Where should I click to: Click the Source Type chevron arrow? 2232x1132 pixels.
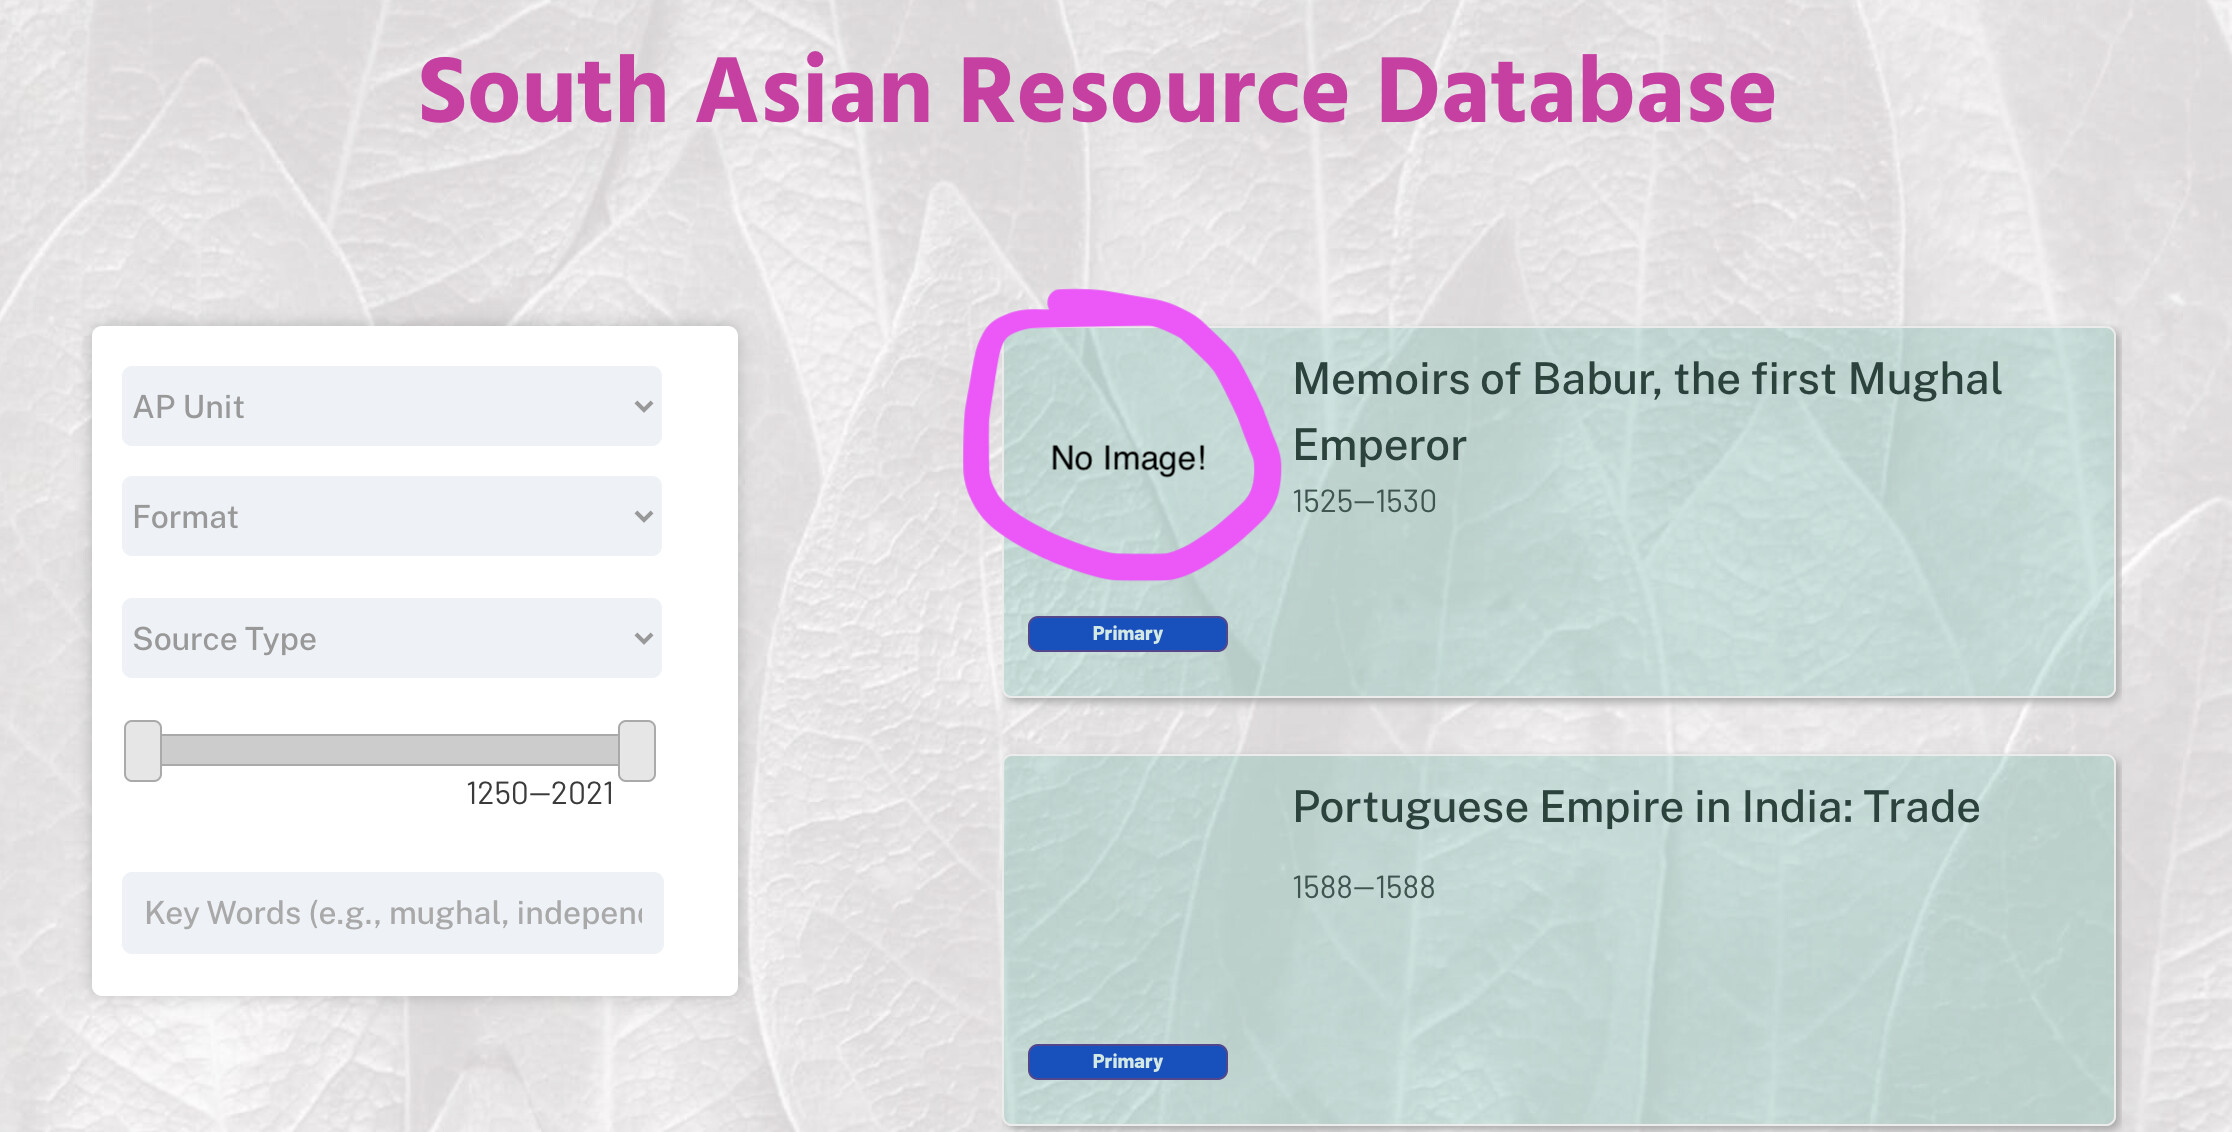point(643,638)
